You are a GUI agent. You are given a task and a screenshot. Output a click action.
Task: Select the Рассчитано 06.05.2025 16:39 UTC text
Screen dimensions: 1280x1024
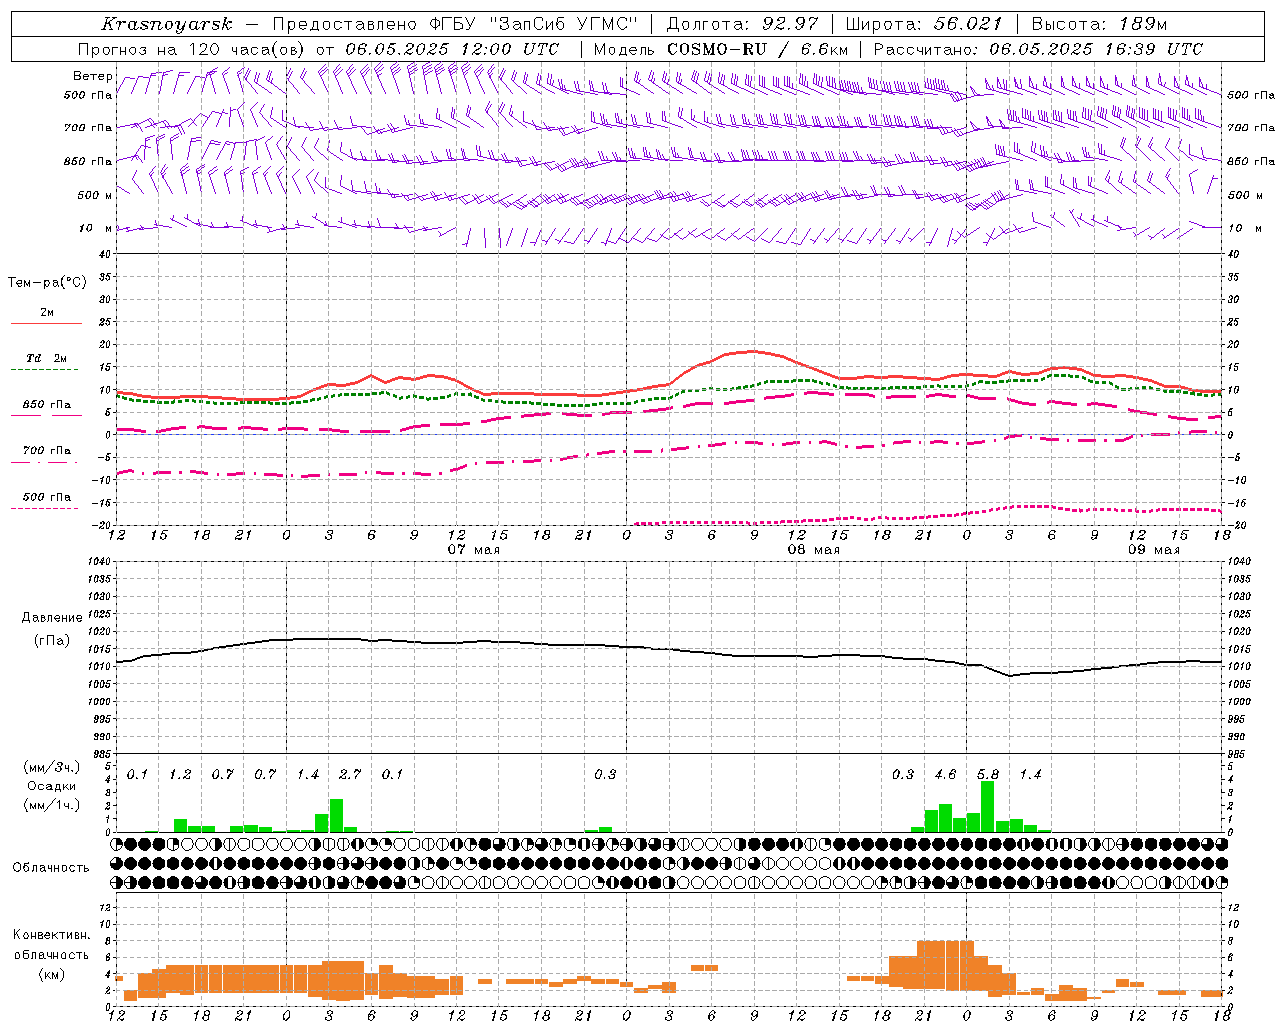[1038, 49]
